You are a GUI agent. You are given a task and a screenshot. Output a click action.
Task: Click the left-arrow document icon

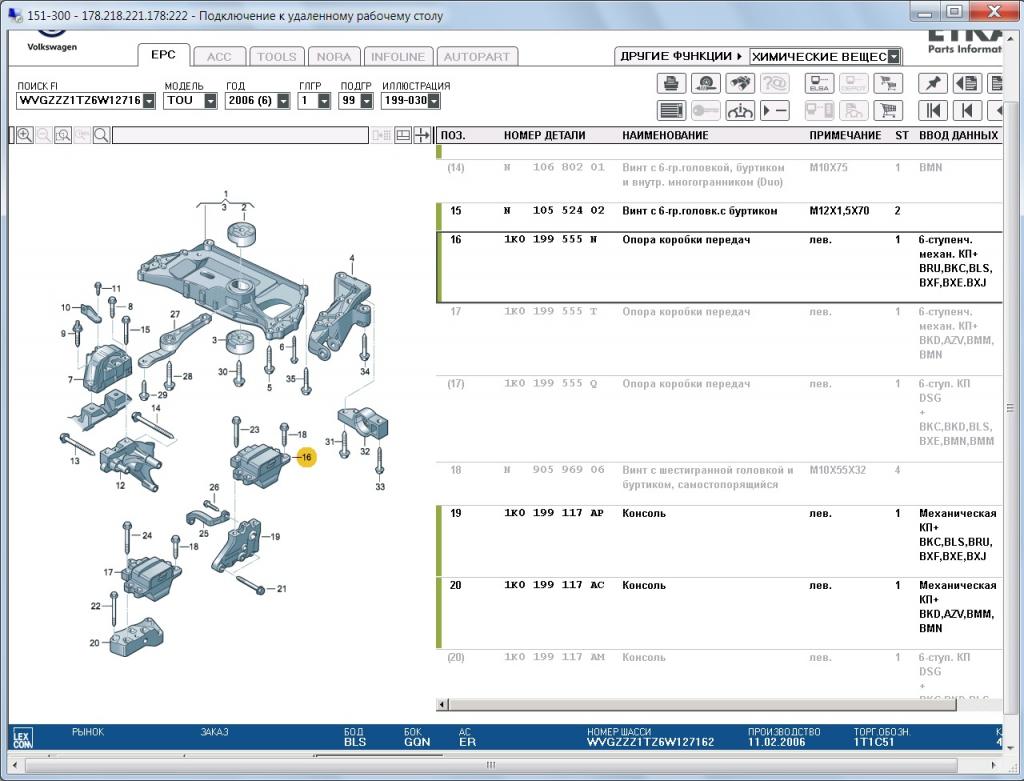click(x=967, y=84)
